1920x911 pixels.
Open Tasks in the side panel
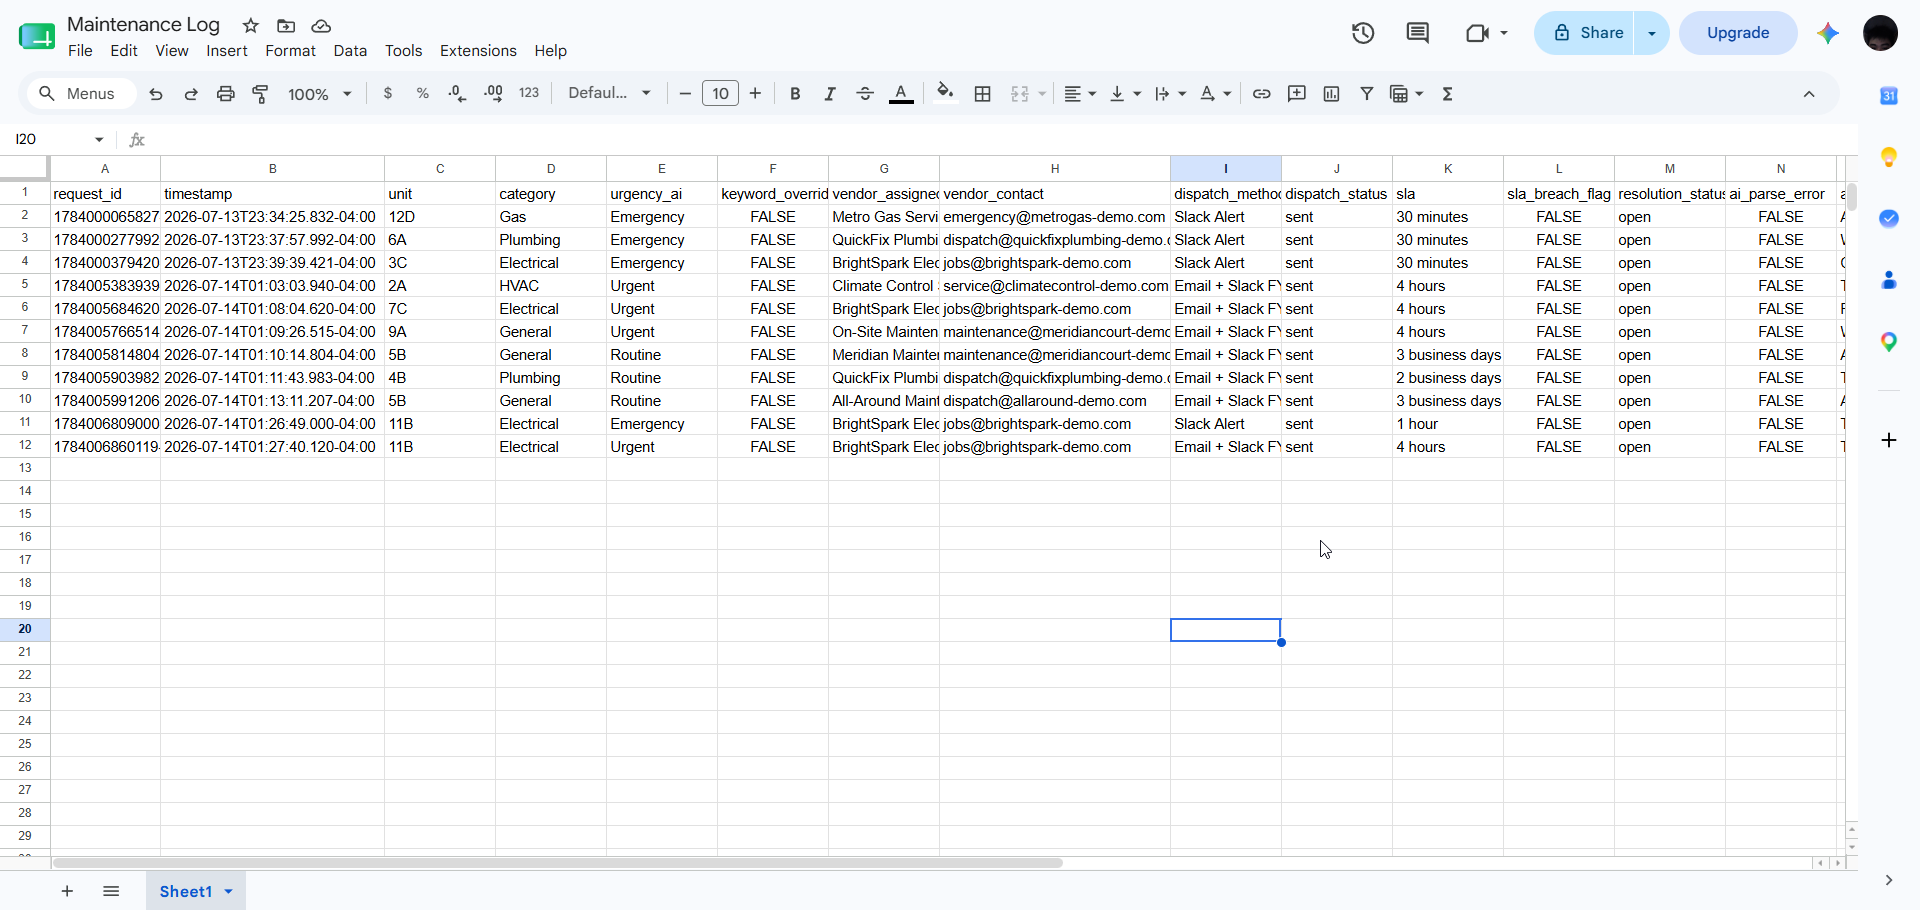coord(1889,219)
